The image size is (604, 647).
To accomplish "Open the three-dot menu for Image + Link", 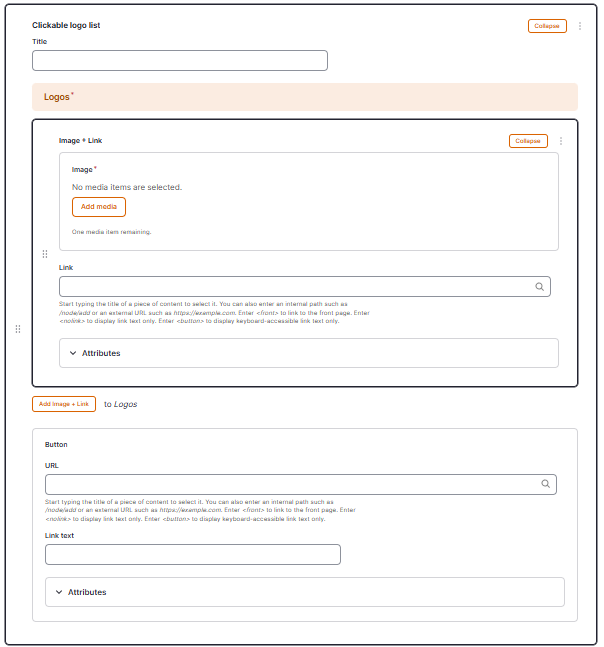I will pos(561,141).
